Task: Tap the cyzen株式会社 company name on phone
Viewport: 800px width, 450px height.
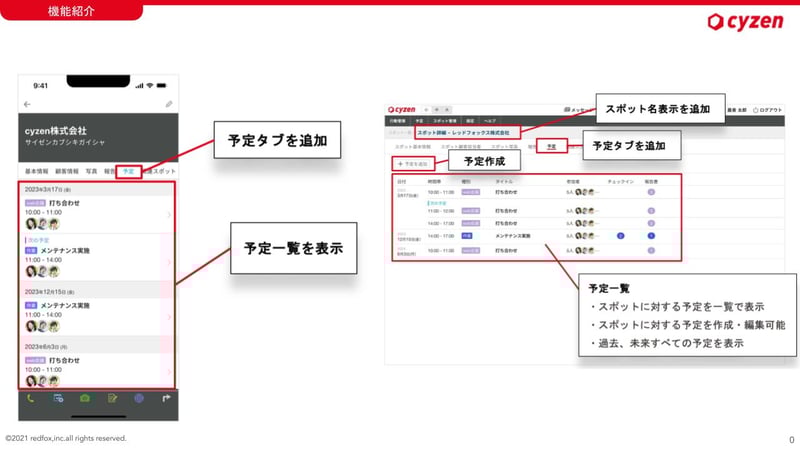Action: (56, 131)
